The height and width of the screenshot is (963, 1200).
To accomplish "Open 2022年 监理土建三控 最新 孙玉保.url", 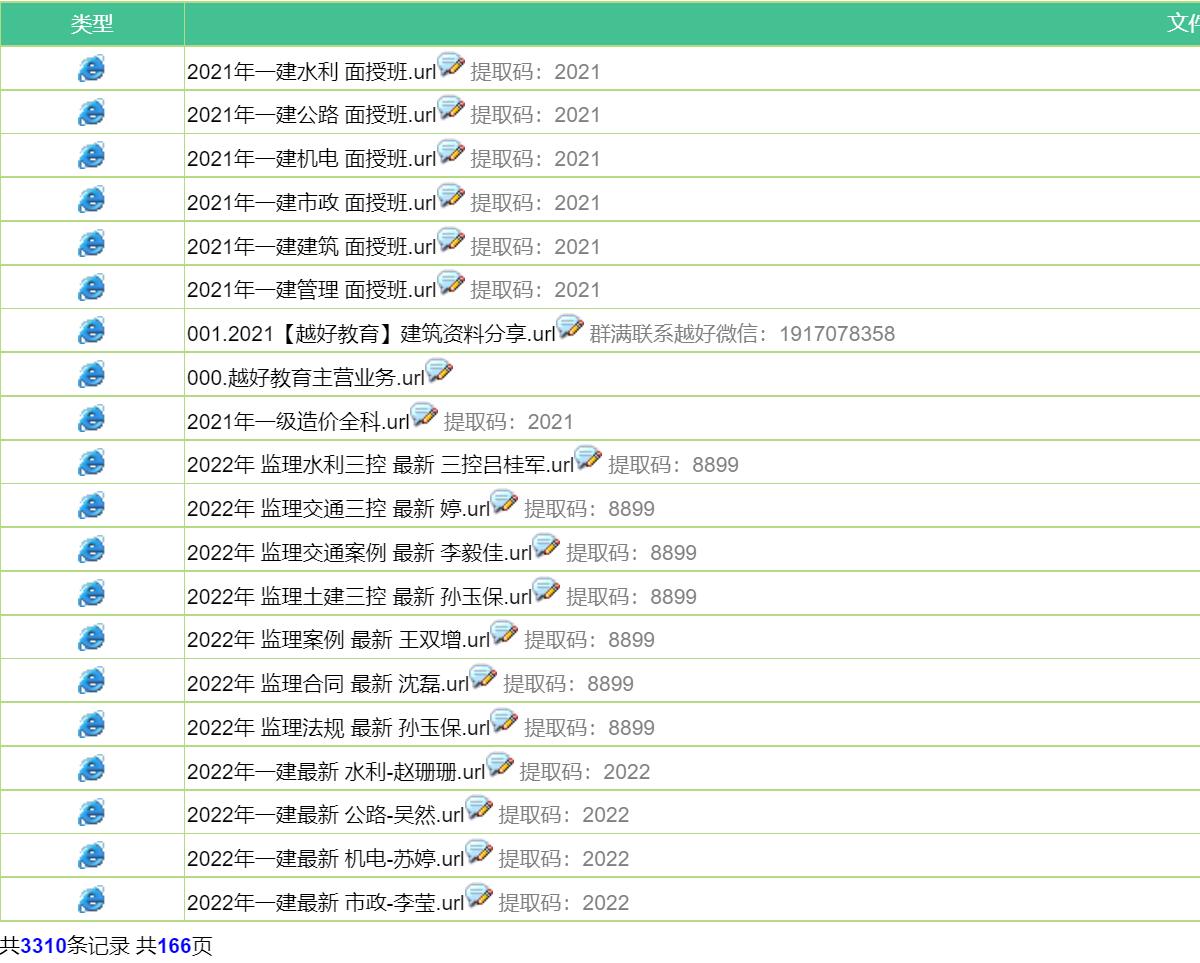I will (359, 597).
